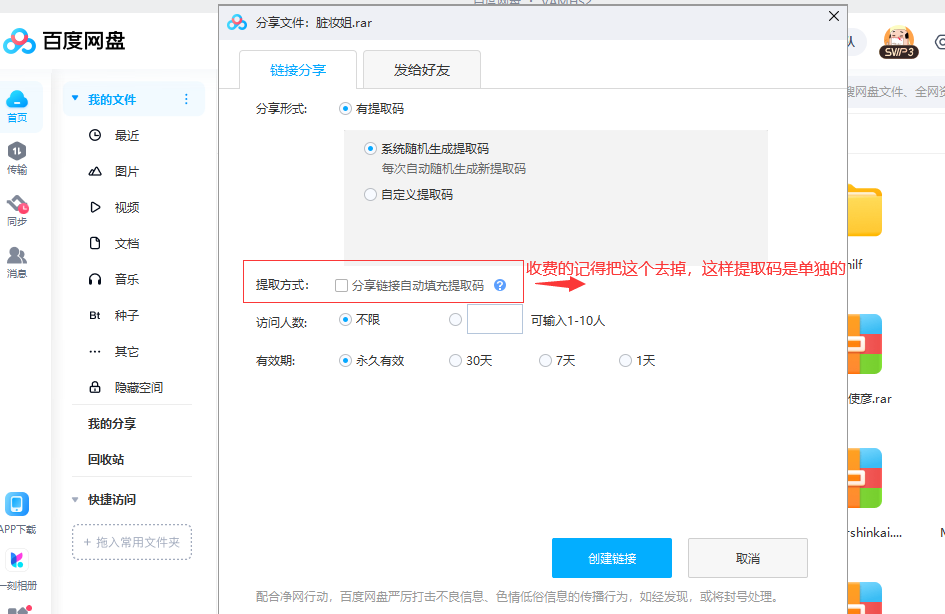Select the 7天 validity period
Image resolution: width=945 pixels, height=614 pixels.
[546, 360]
